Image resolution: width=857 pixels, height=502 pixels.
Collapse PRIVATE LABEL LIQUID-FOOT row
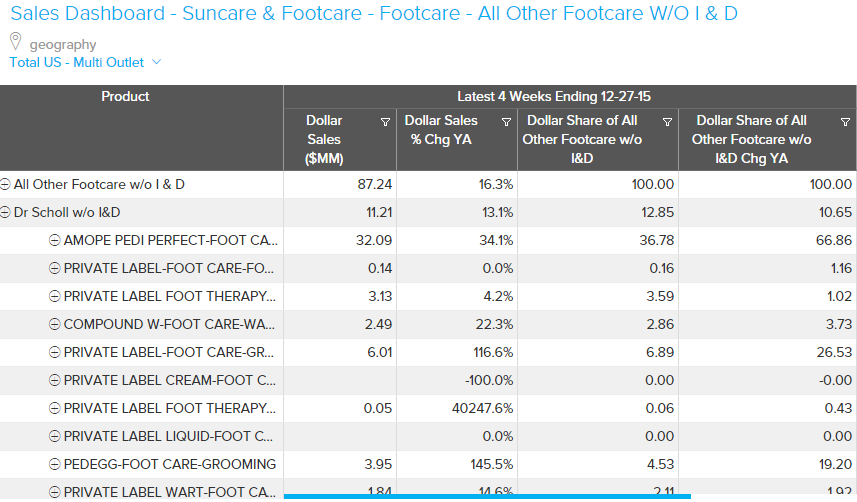tap(55, 436)
